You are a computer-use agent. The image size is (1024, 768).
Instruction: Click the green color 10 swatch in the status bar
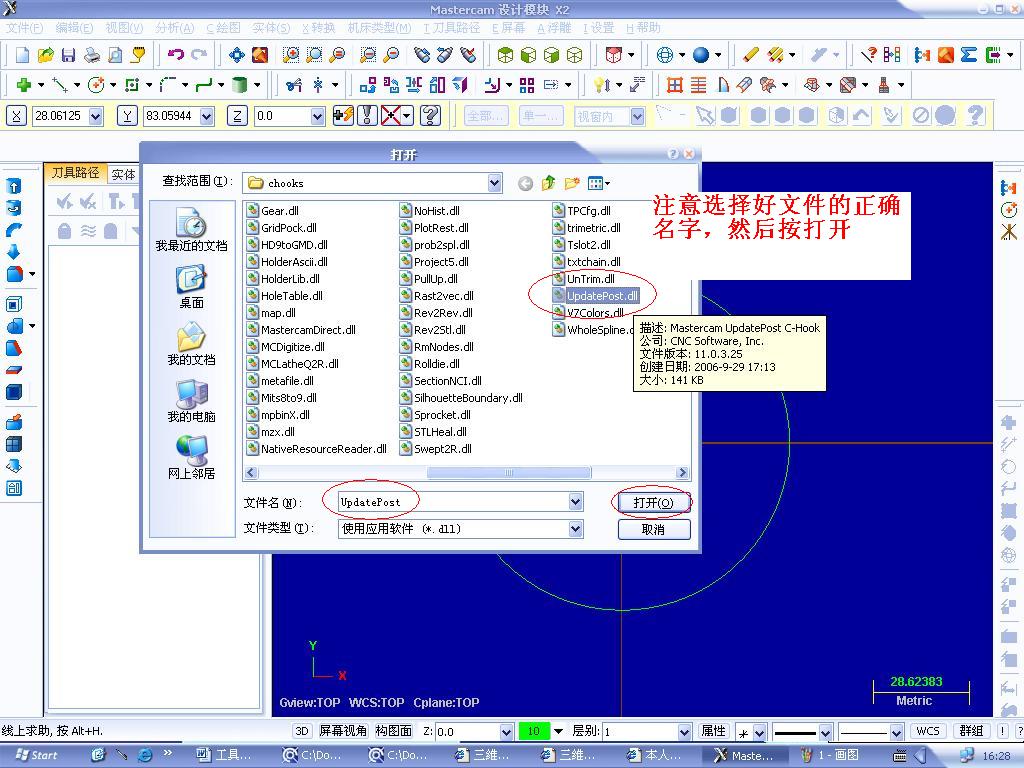pyautogui.click(x=534, y=731)
